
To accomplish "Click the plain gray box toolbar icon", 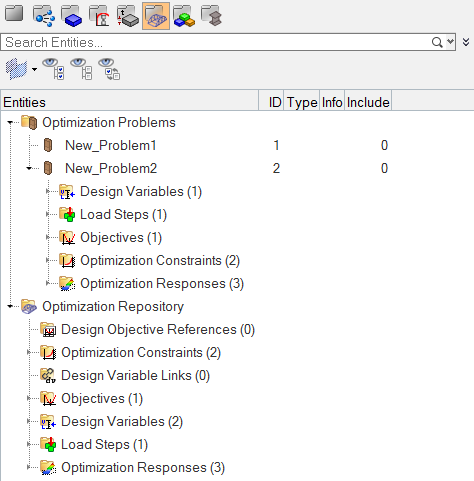I will (14, 14).
